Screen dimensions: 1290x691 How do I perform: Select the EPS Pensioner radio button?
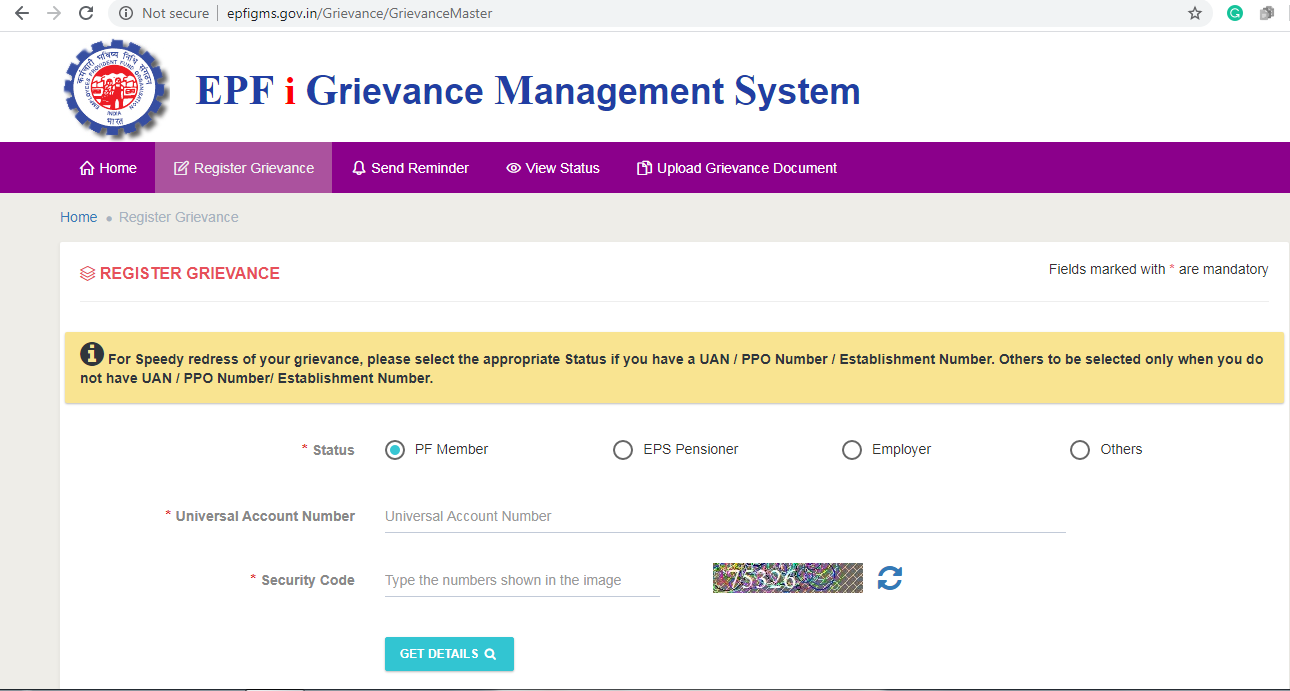(x=623, y=450)
